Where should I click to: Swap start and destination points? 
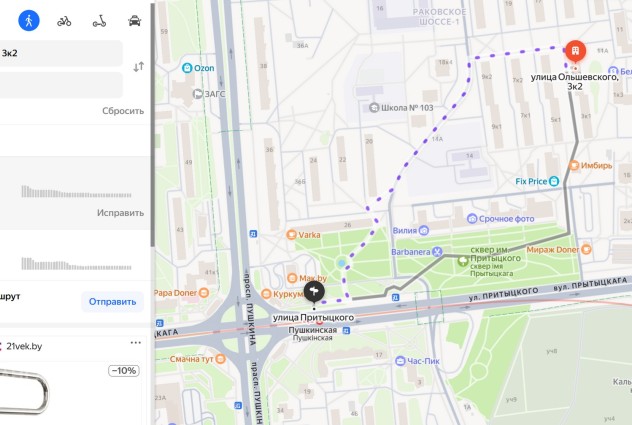pos(139,67)
